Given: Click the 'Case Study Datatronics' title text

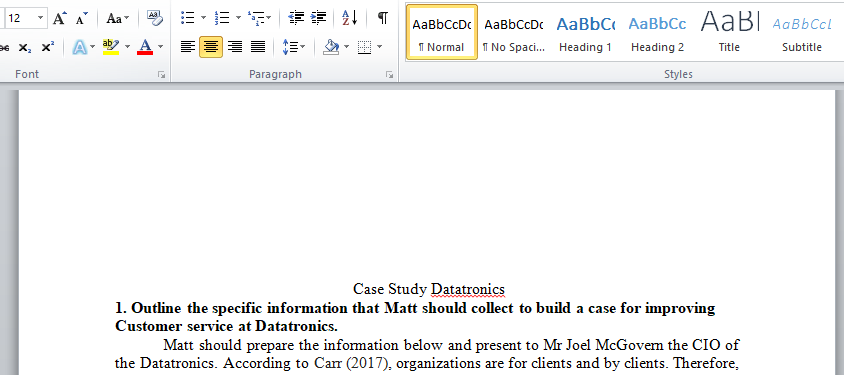Looking at the screenshot, I should 428,289.
